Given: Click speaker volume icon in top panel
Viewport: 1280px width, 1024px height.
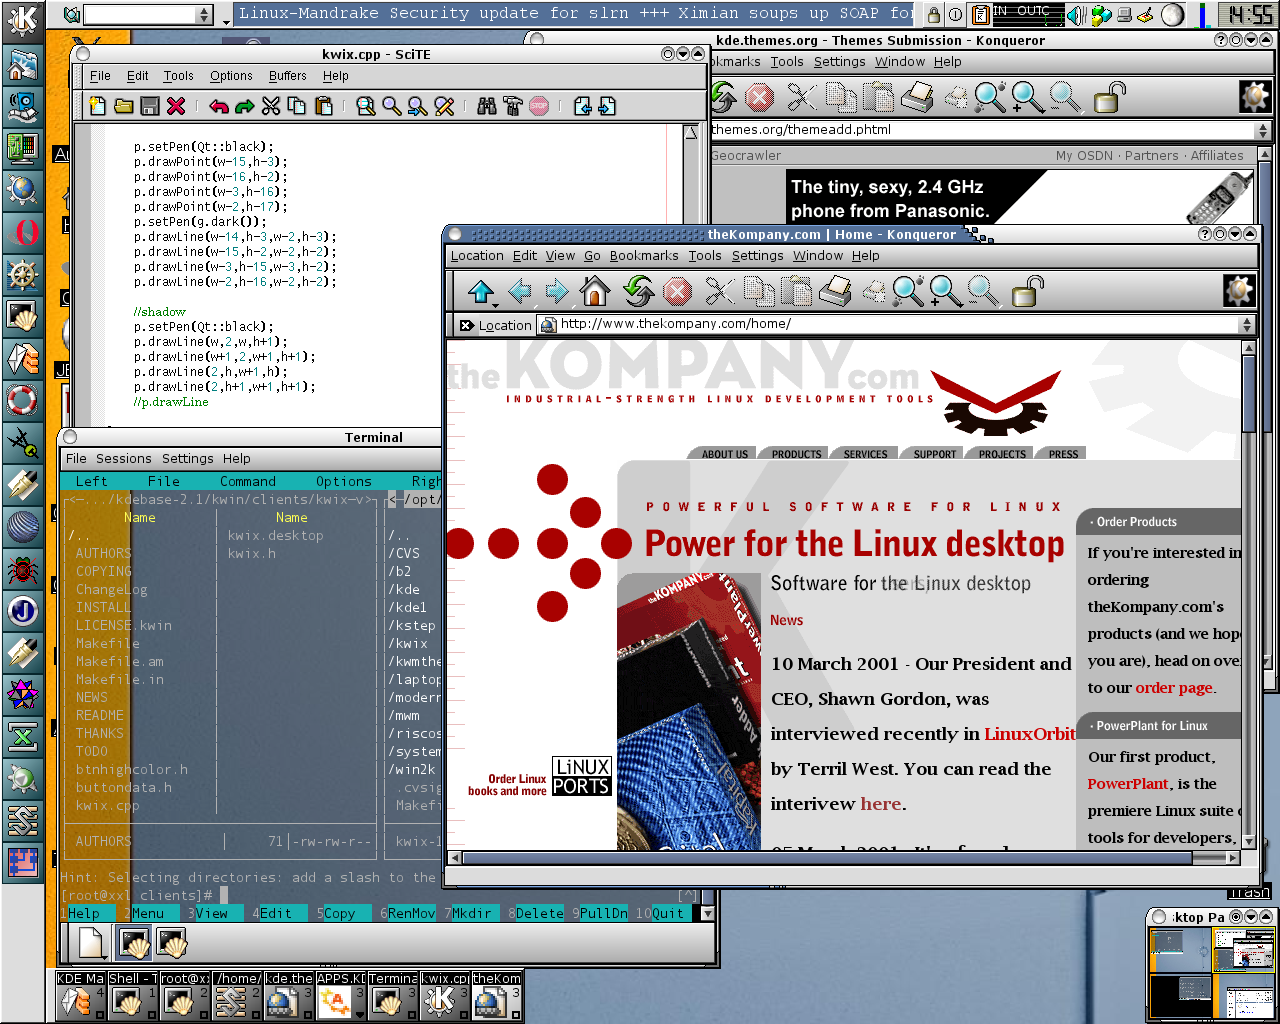Looking at the screenshot, I should 1076,15.
